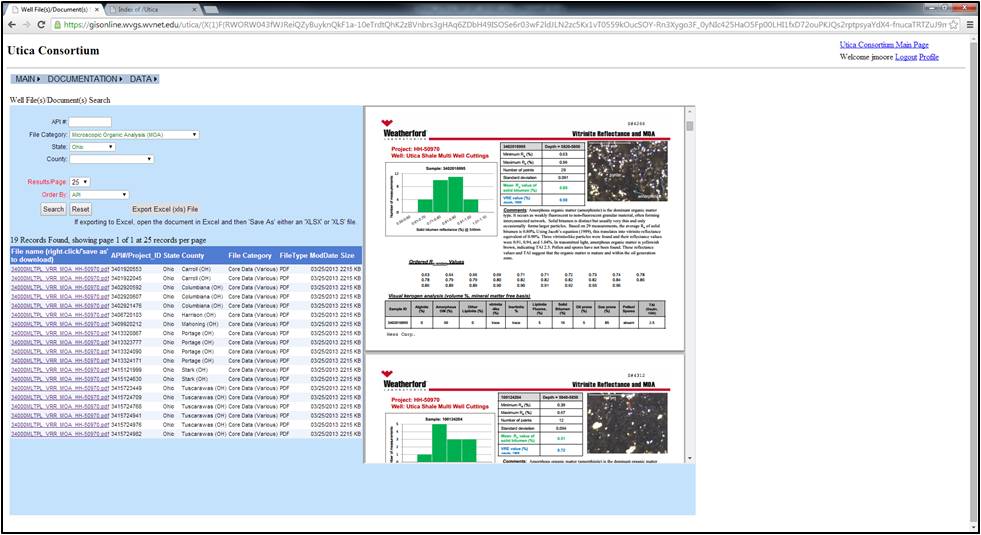981x535 pixels.
Task: Open the DATA menu
Action: click(x=144, y=78)
